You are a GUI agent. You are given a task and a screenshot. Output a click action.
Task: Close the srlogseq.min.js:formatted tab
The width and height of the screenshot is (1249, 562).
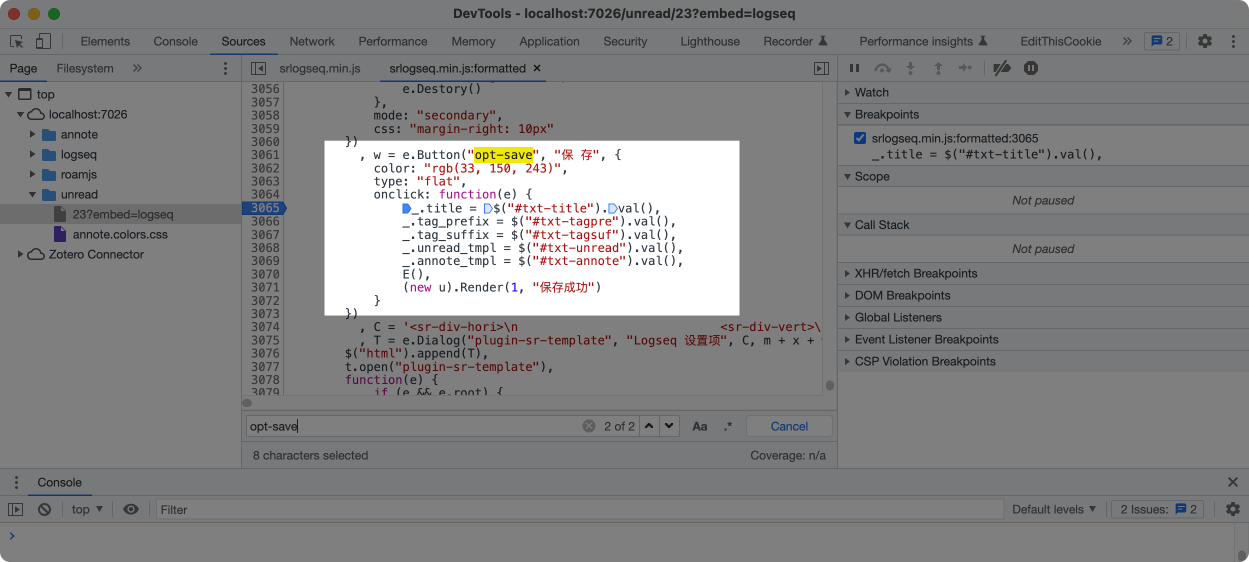[537, 68]
